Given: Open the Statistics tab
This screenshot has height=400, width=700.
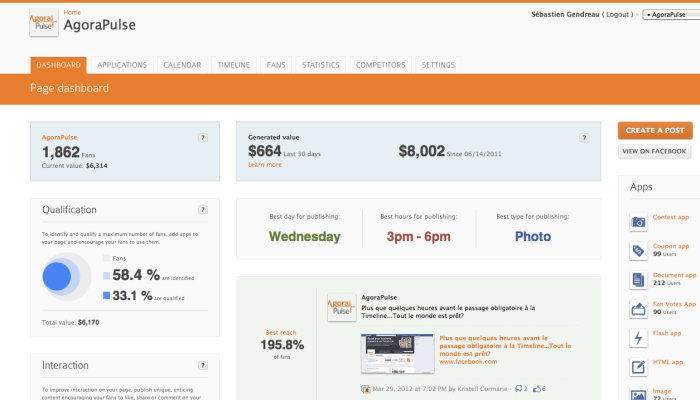Looking at the screenshot, I should 321,65.
